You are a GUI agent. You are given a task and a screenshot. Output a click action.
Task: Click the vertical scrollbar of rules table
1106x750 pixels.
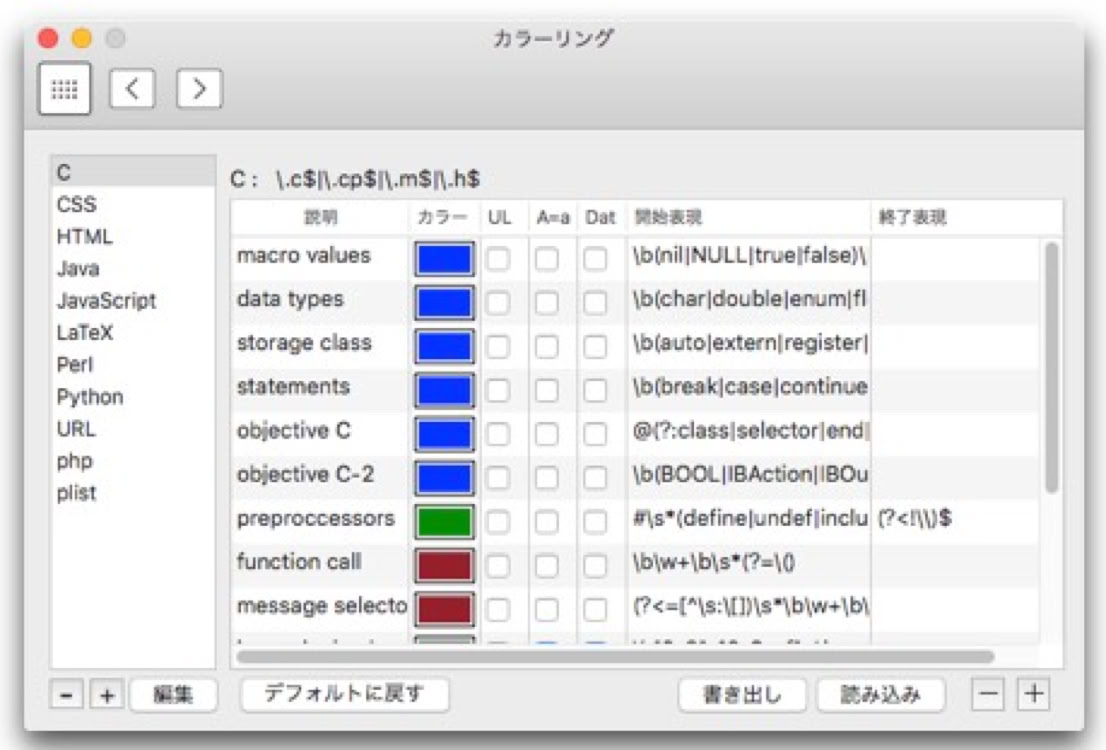pyautogui.click(x=1050, y=368)
